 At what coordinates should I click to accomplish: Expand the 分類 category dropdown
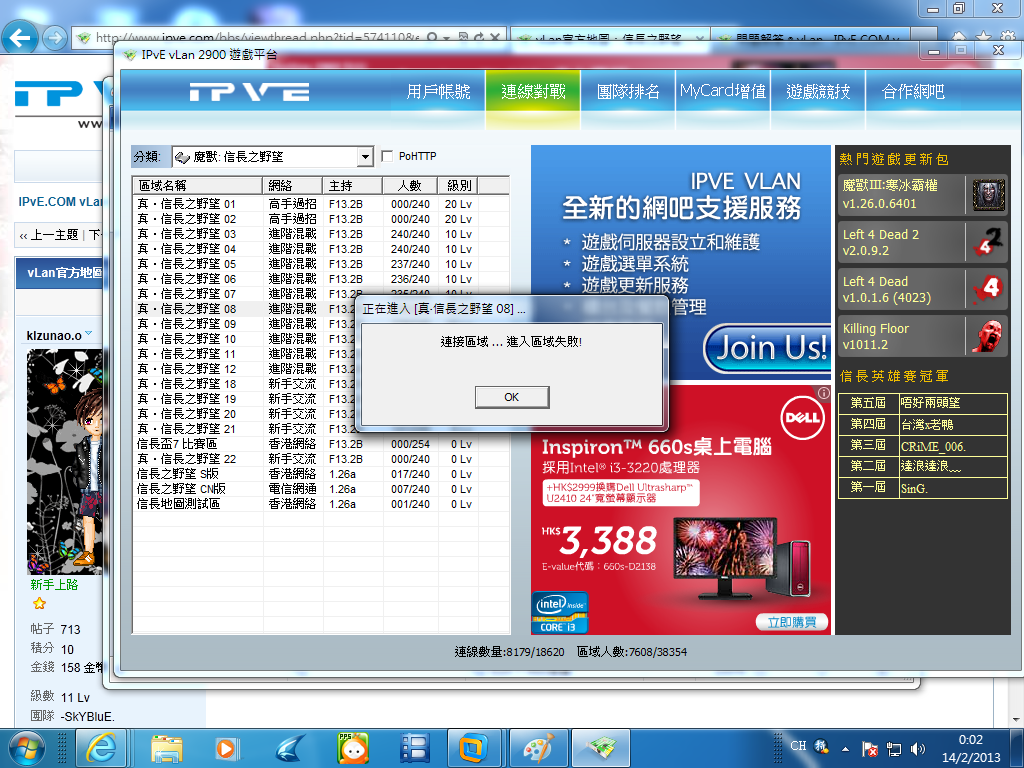(x=365, y=157)
